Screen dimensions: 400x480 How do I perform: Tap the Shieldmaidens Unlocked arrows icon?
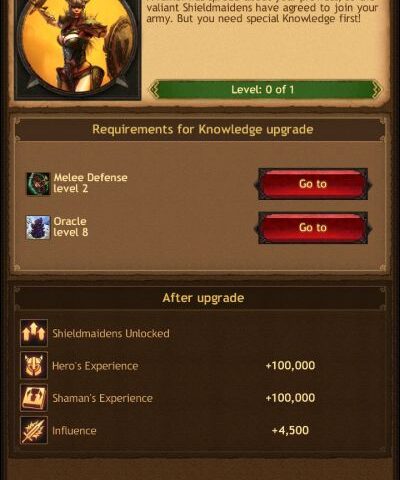click(x=34, y=333)
